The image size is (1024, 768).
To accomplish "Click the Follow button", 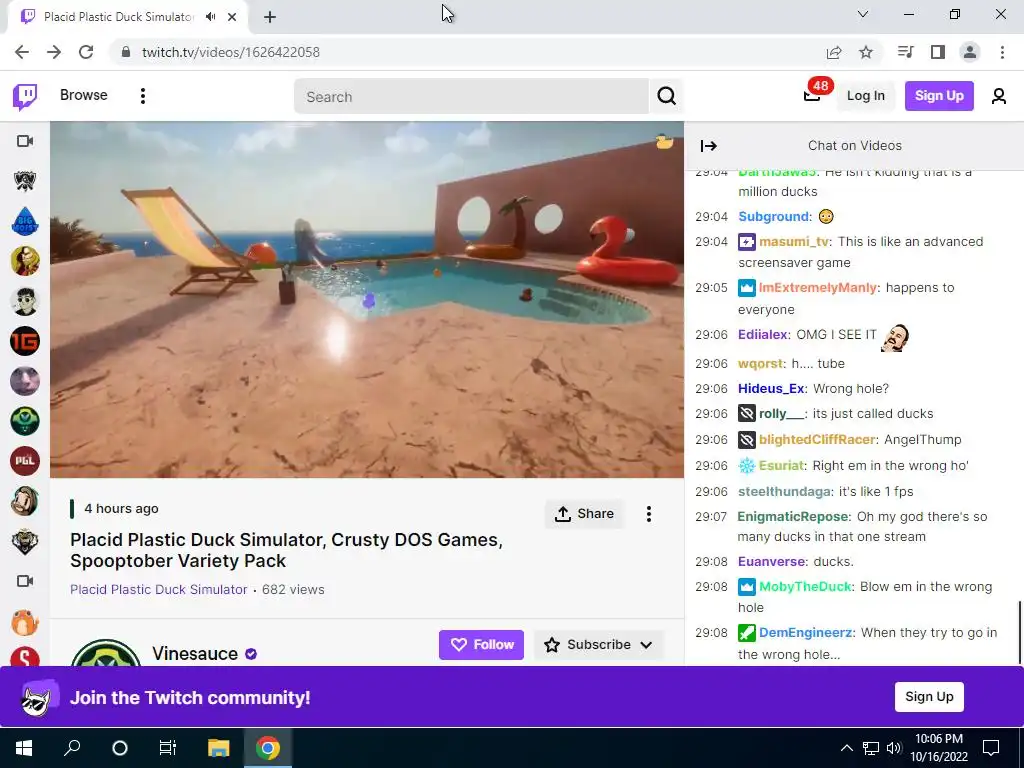I will 481,645.
